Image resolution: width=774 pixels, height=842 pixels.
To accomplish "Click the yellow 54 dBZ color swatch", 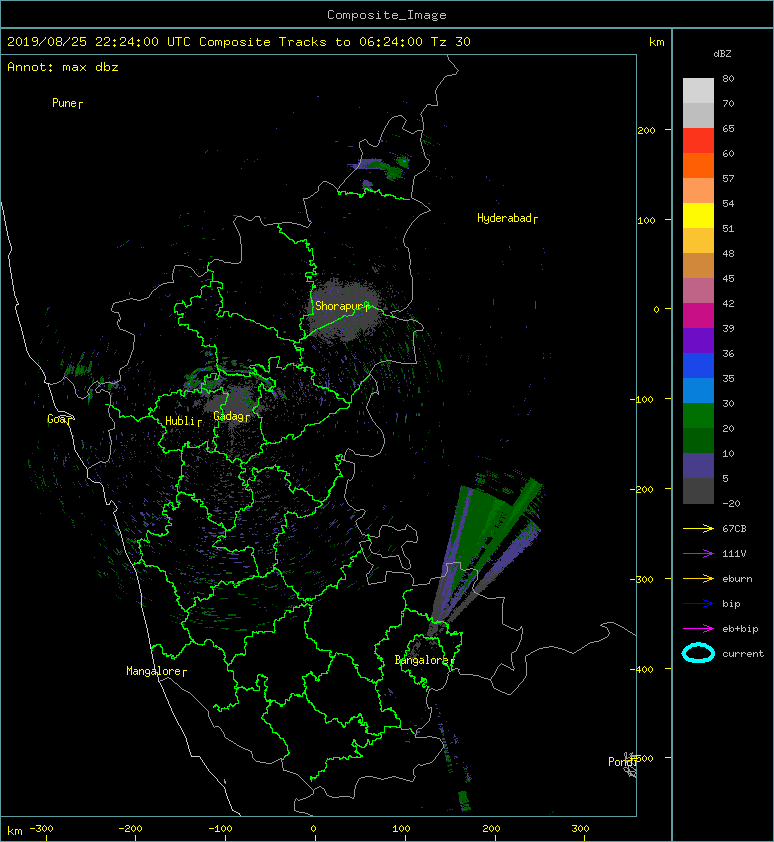I will coord(698,215).
